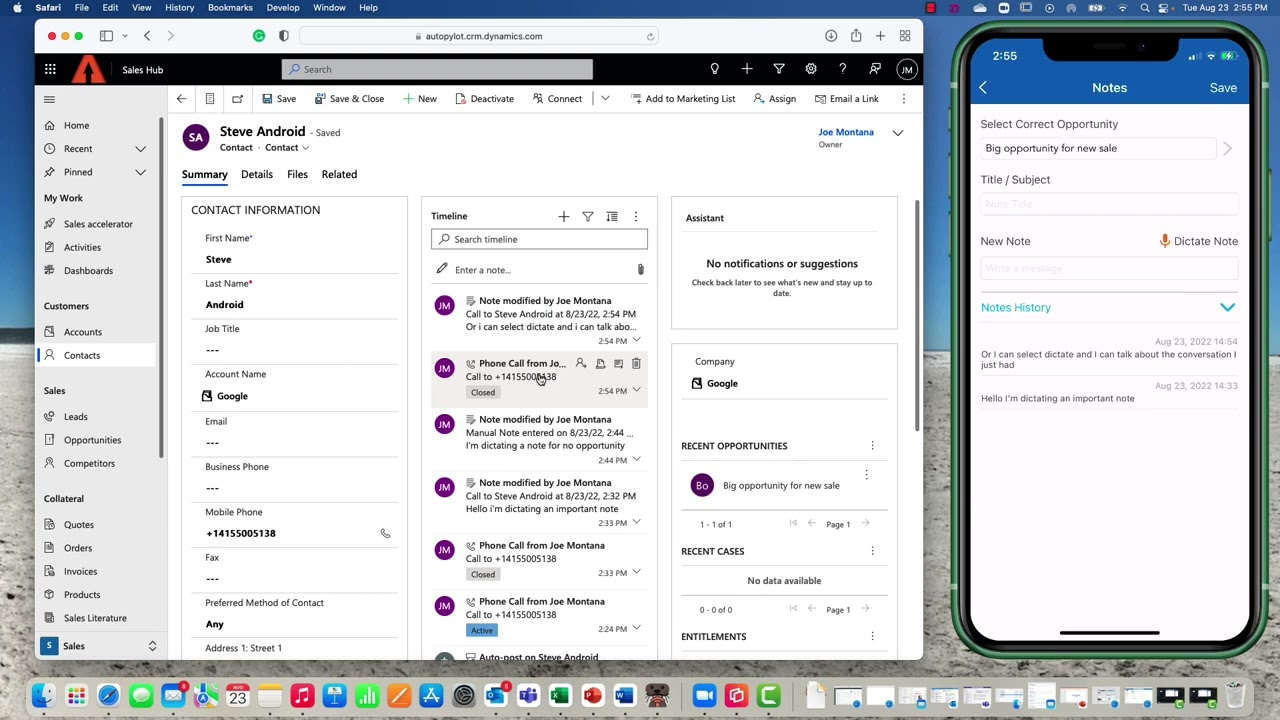1280x720 pixels.
Task: Expand the header chevron next to Owner
Action: pyautogui.click(x=897, y=133)
